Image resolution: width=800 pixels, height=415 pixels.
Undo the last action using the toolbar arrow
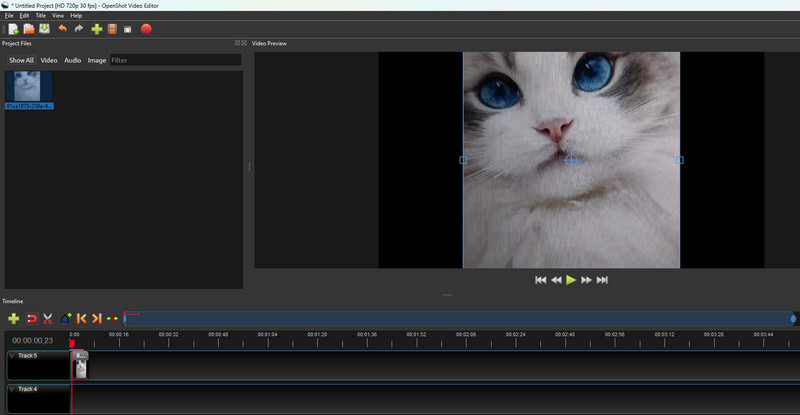tap(63, 29)
